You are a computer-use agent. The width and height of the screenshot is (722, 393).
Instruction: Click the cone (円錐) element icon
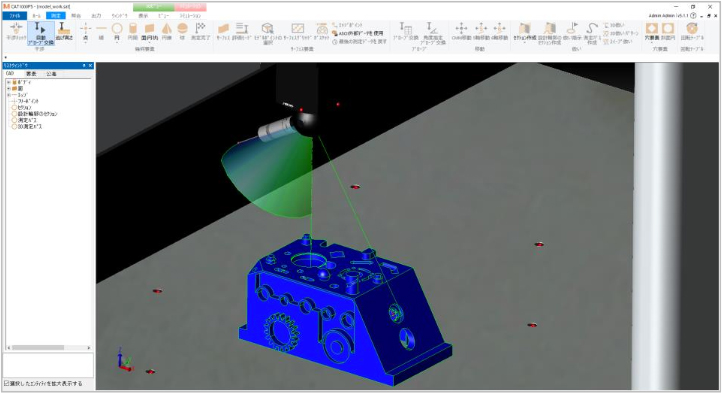(167, 32)
